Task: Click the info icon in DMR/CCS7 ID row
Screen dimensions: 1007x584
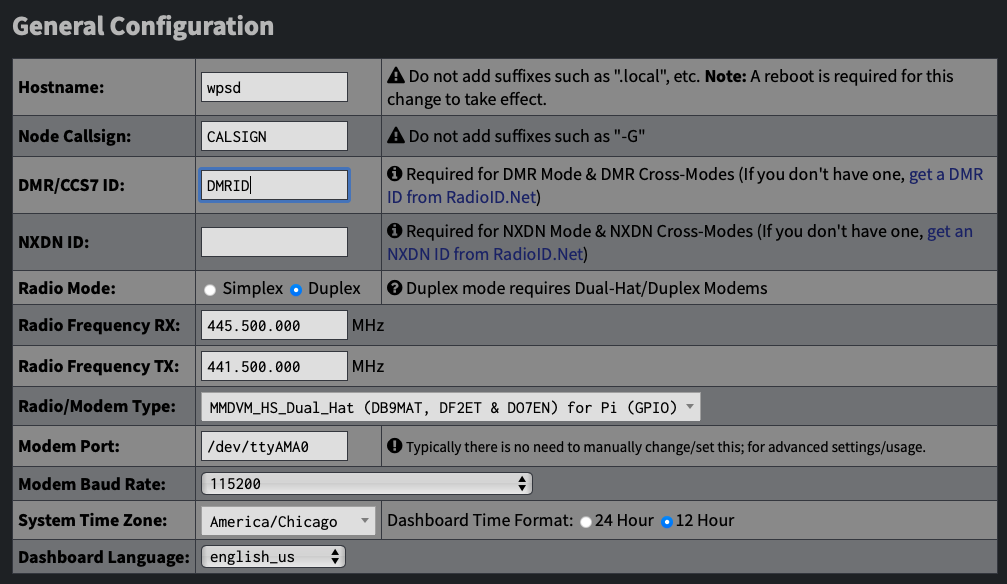Action: [395, 175]
